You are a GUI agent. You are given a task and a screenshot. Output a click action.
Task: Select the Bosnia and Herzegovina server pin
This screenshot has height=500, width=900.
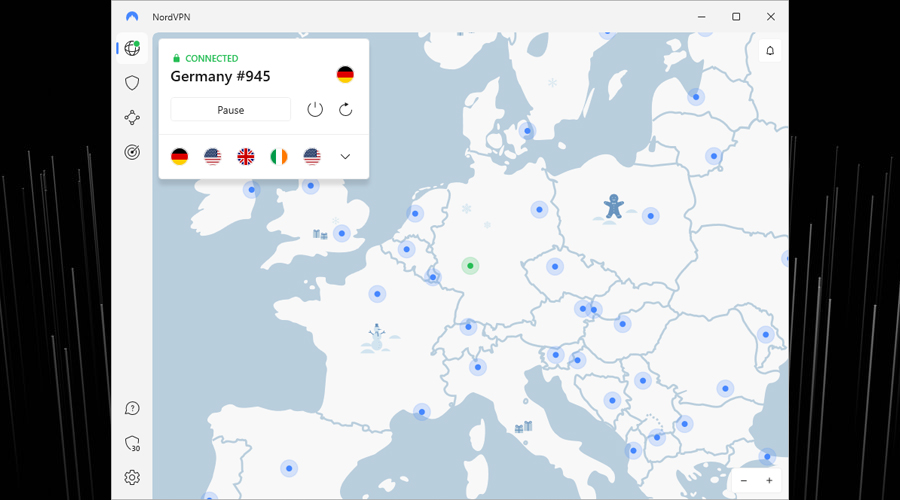[x=612, y=400]
